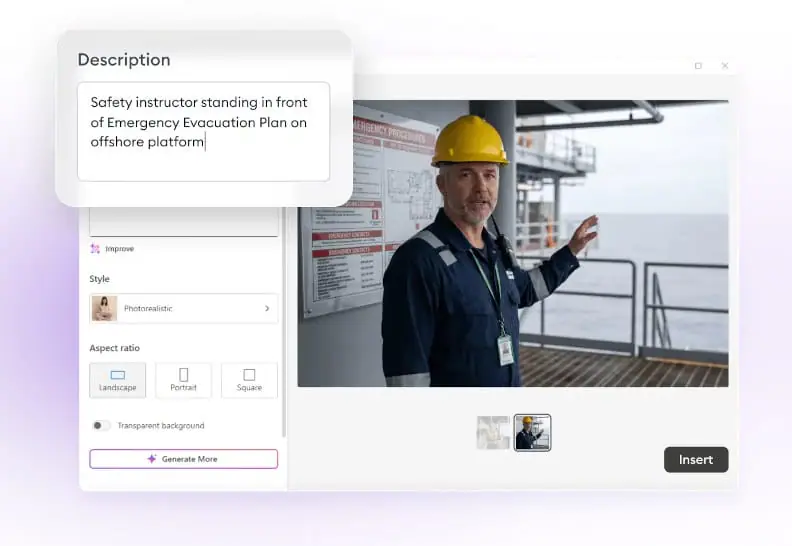Viewport: 792px width, 546px height.
Task: Click the Improve text link
Action: (120, 249)
